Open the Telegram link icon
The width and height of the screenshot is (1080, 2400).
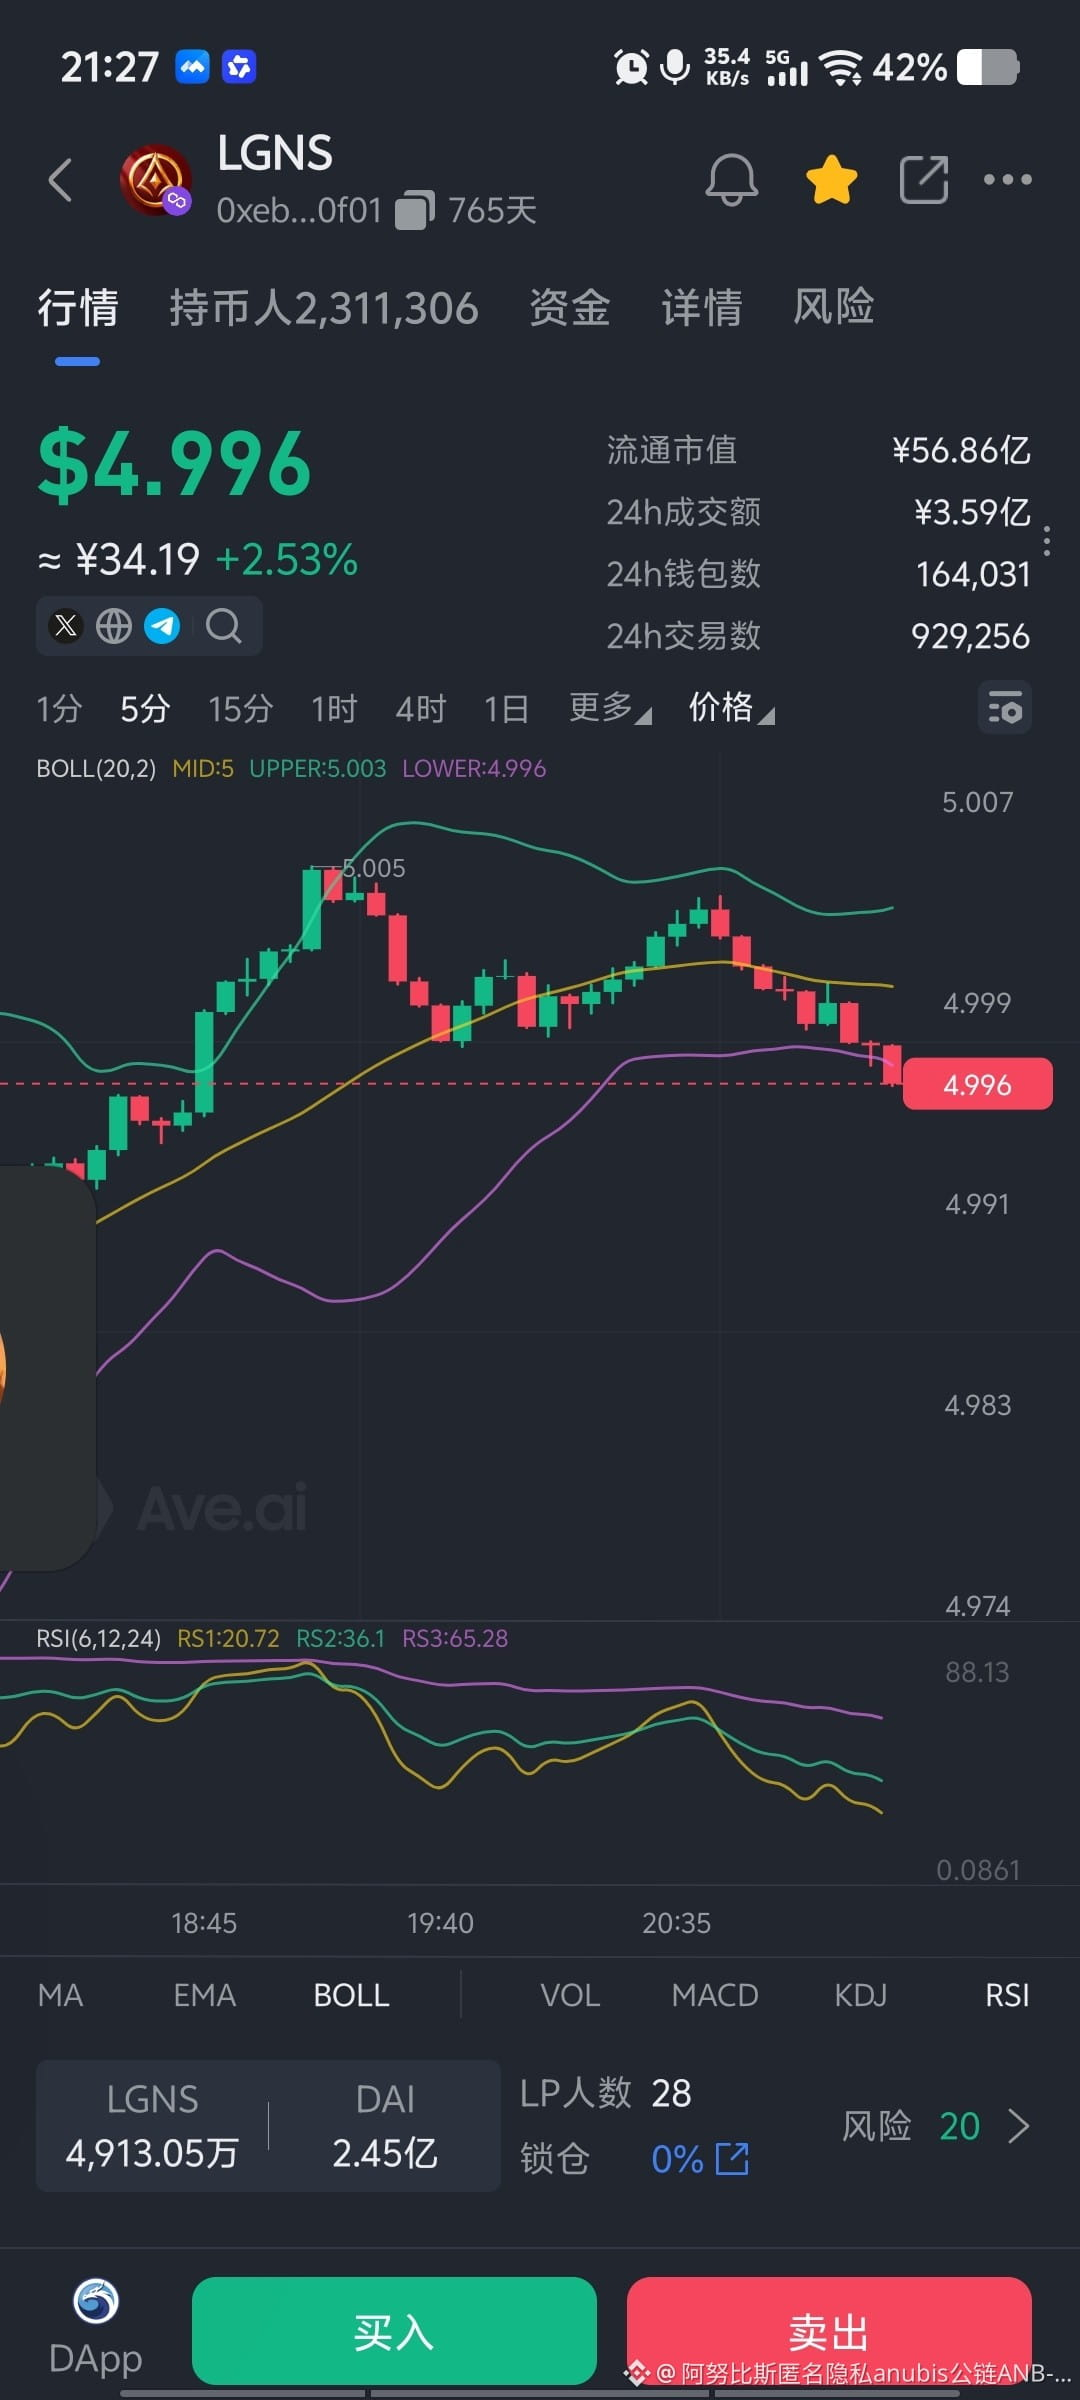[162, 626]
